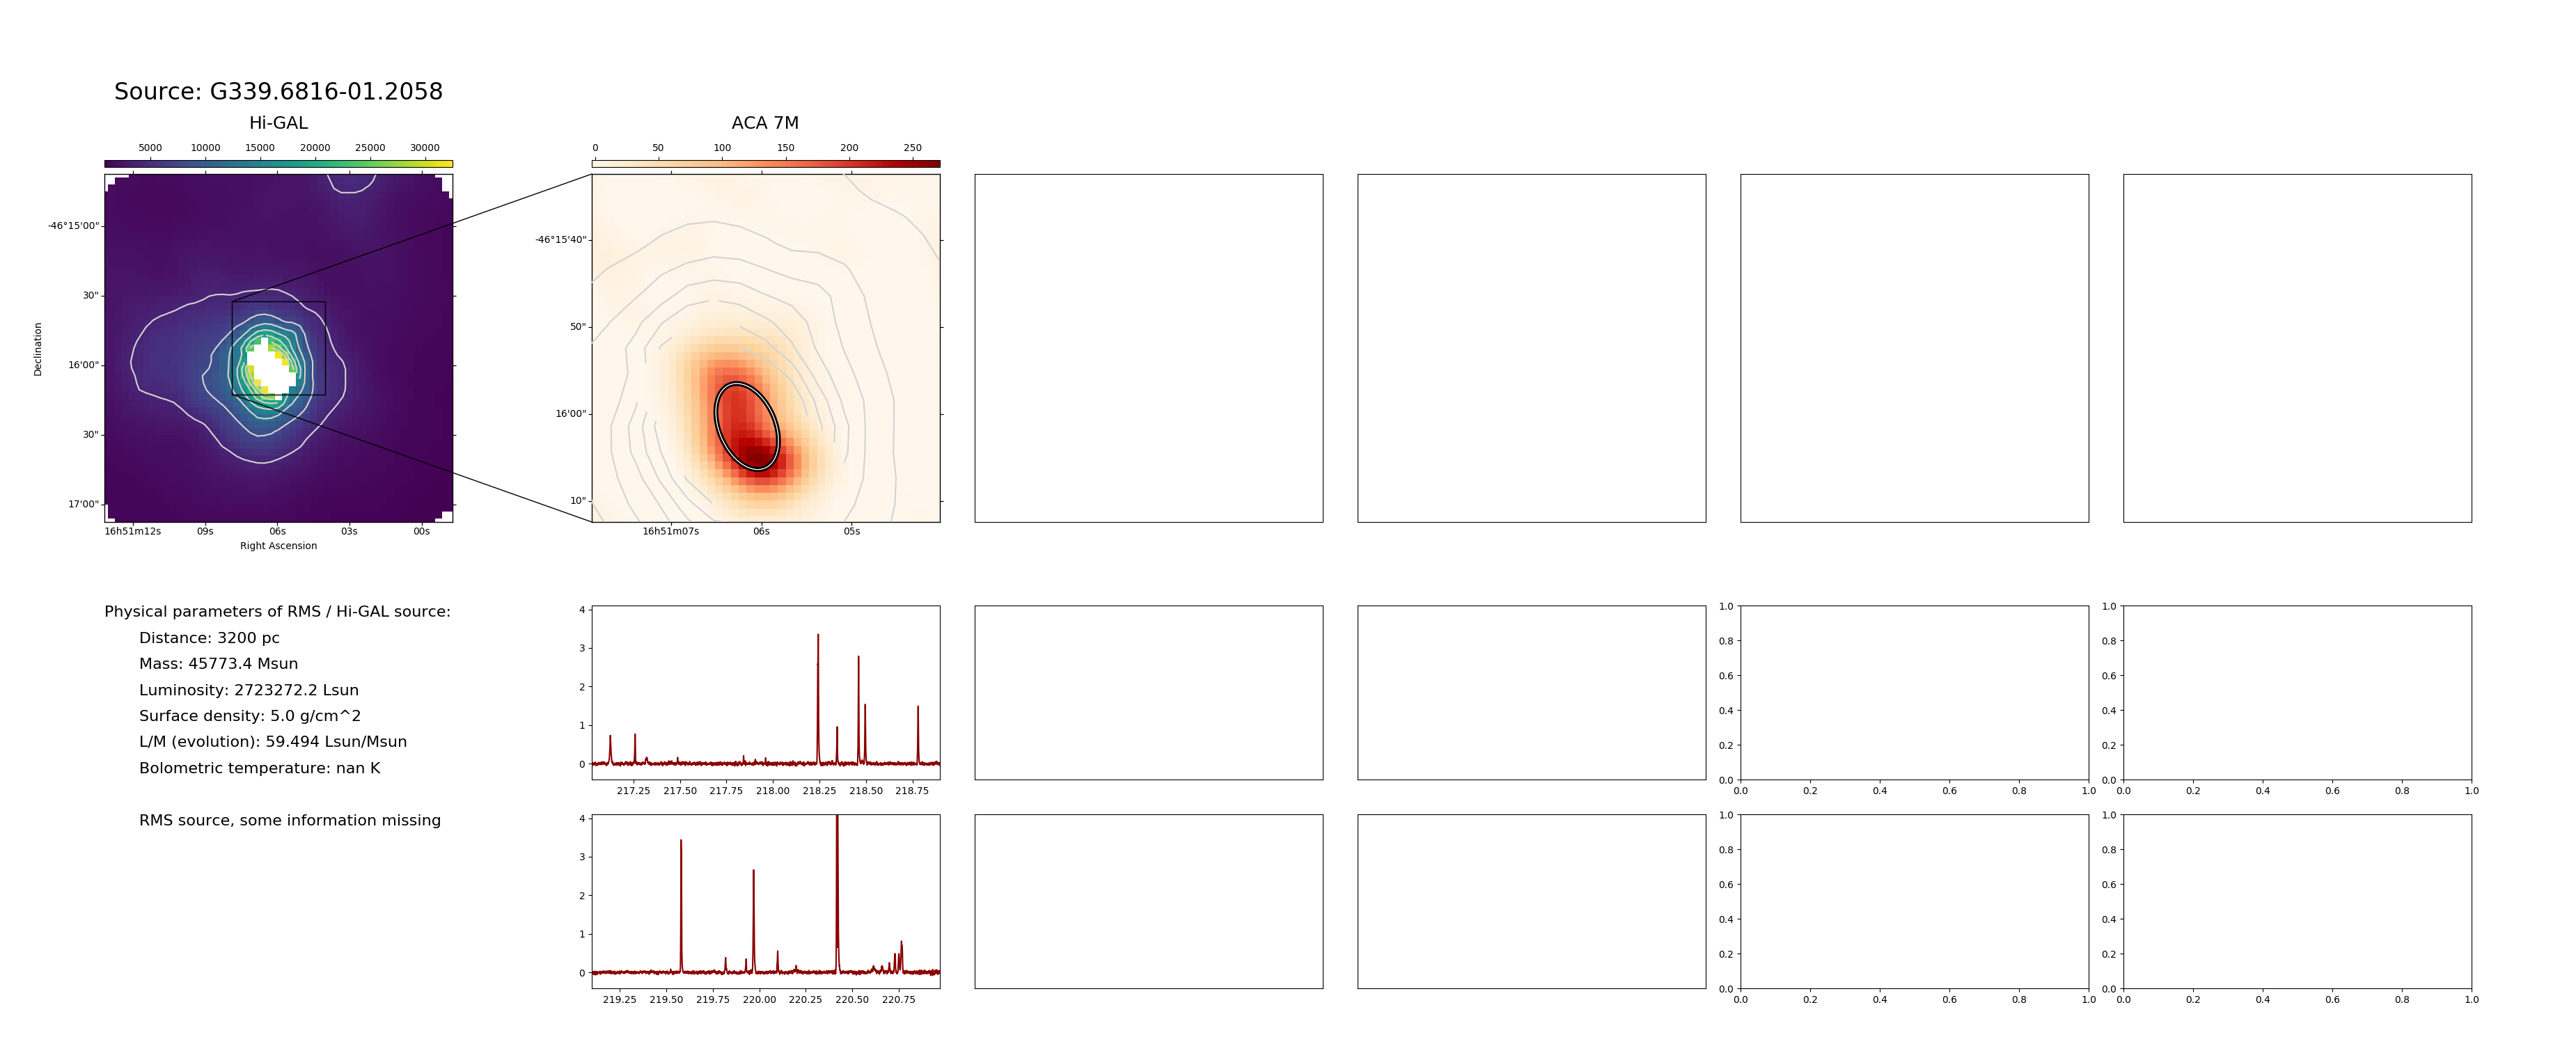This screenshot has width=2576, height=1044.
Task: Click the "Declination" axis label
Action: 38,349
